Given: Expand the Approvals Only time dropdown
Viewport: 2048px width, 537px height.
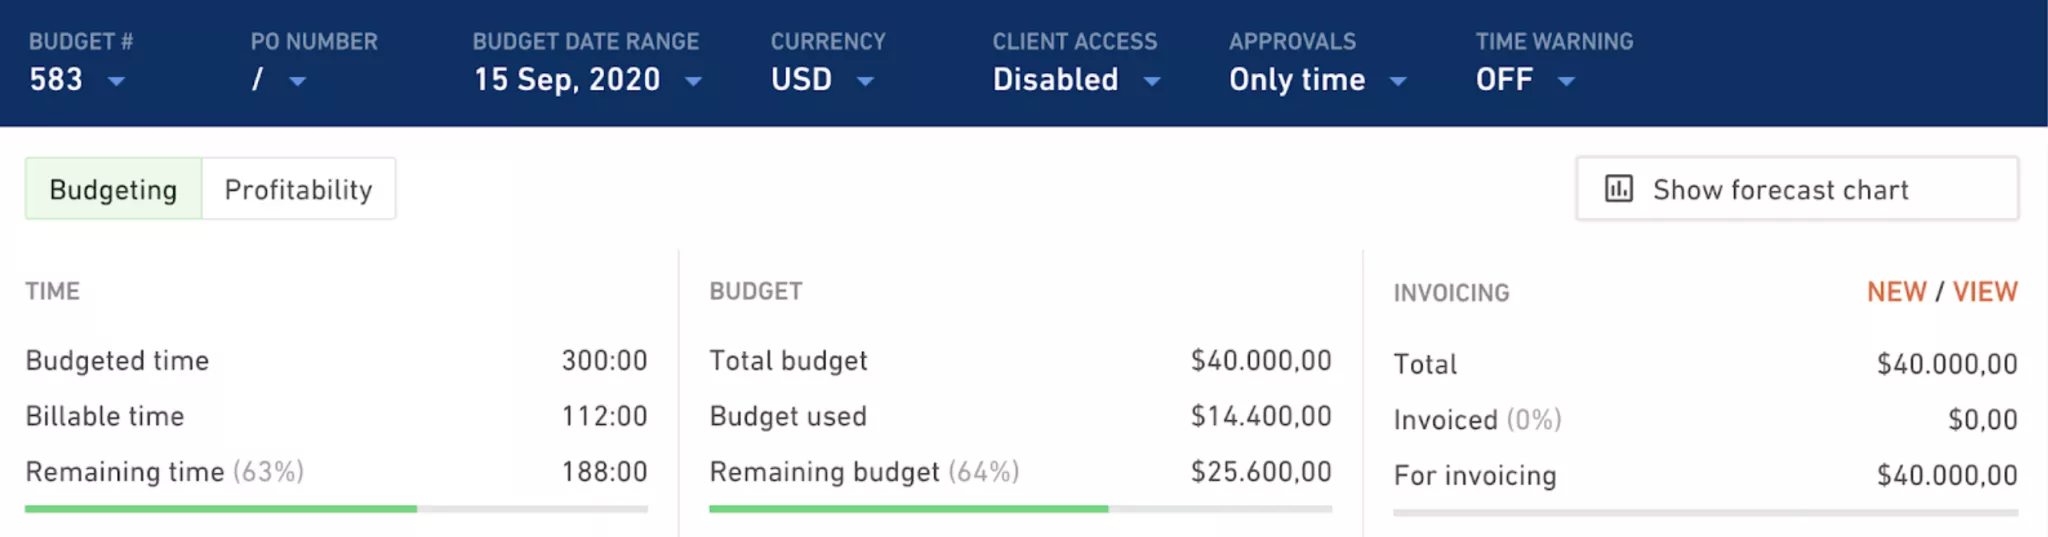Looking at the screenshot, I should [1318, 79].
